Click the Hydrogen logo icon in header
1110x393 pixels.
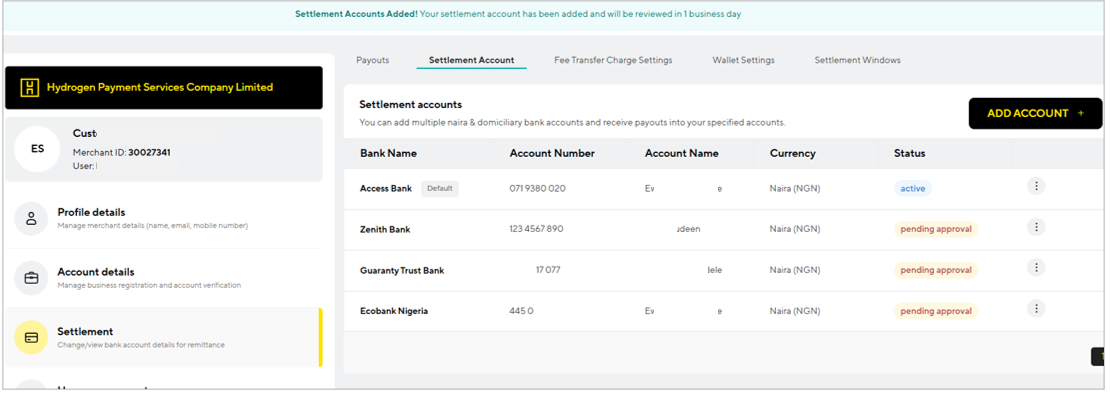30,88
